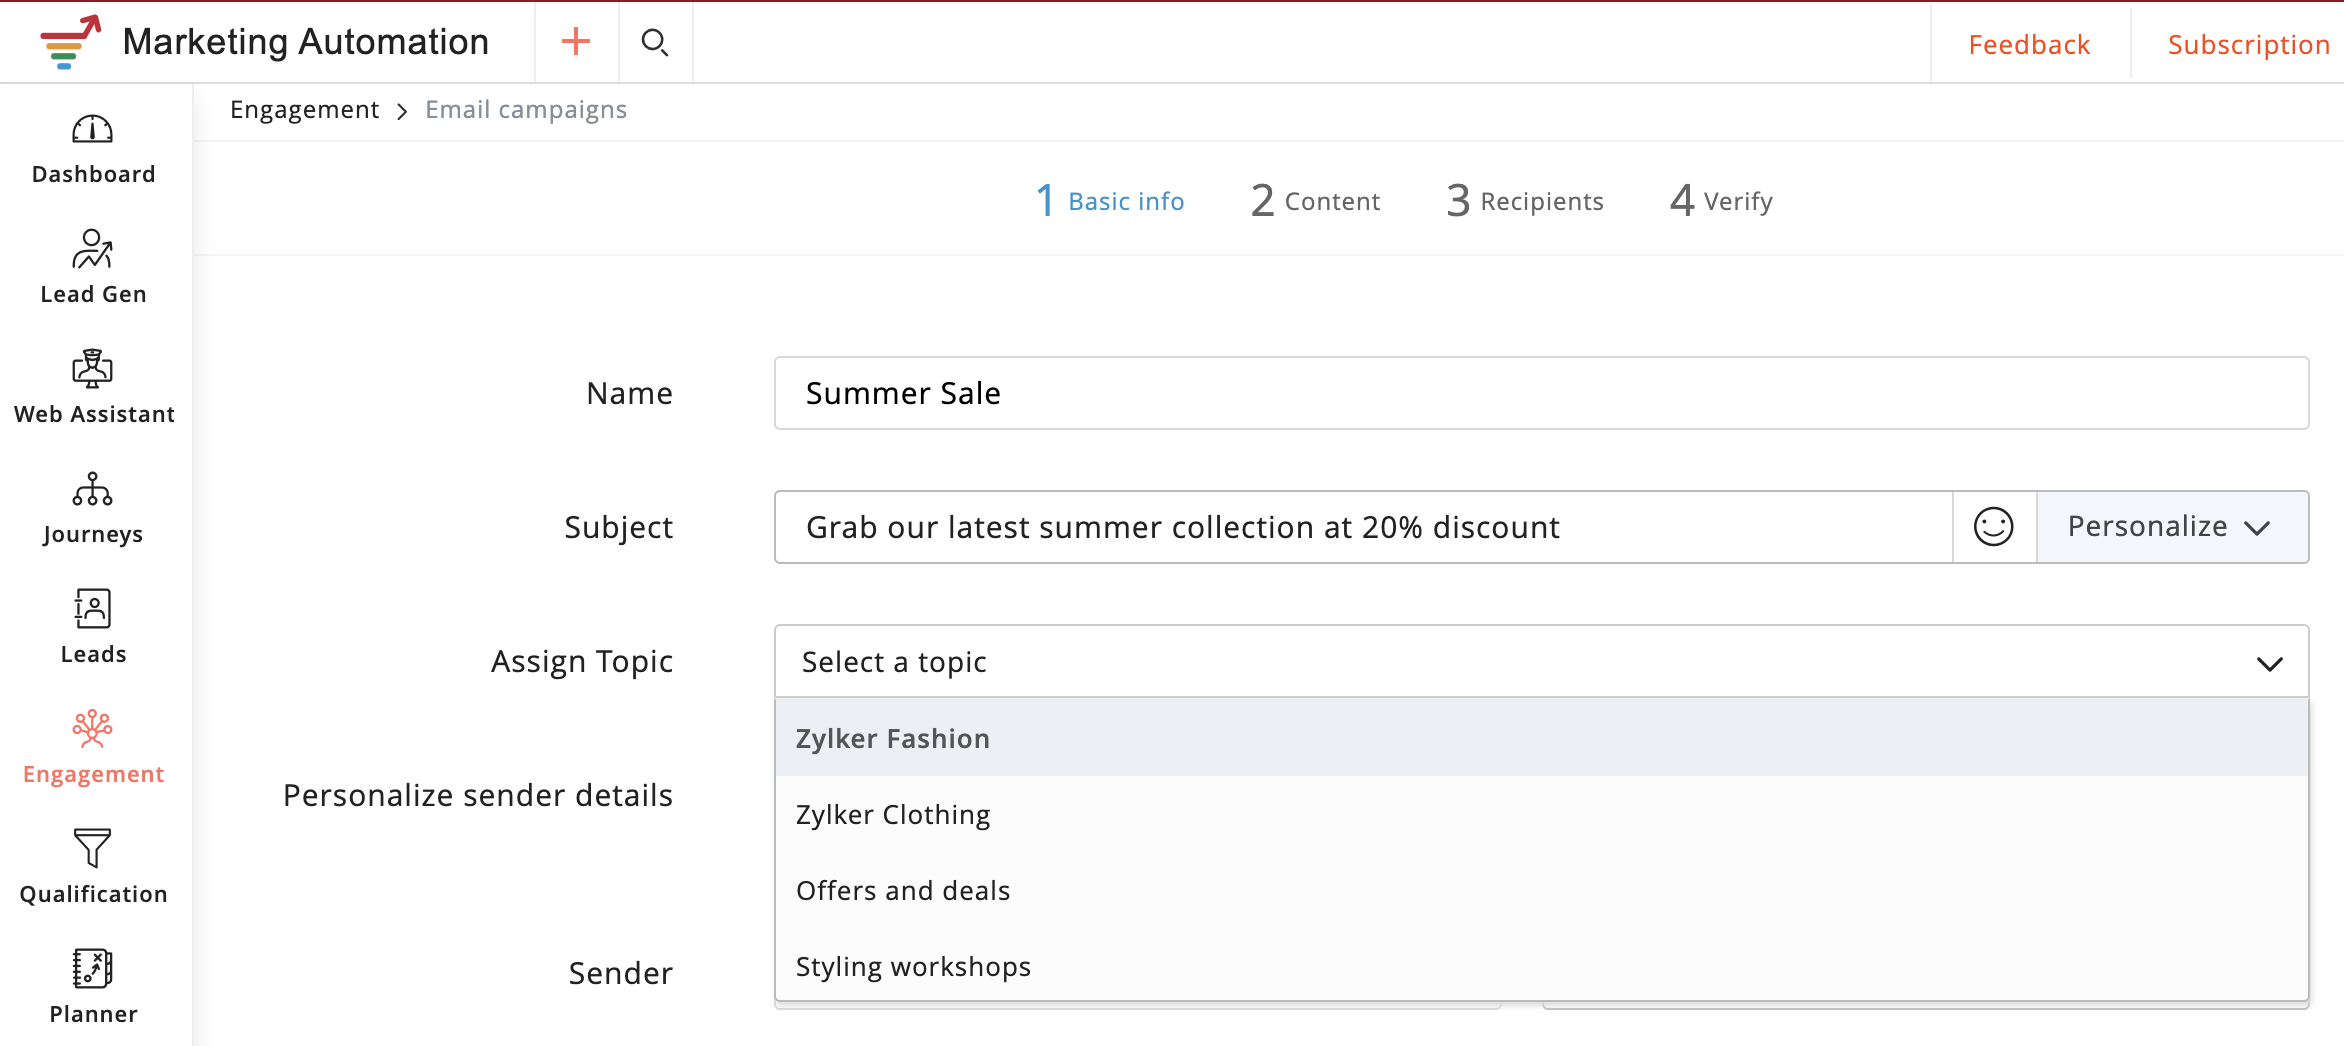Open the Leads module
Viewport: 2344px width, 1046px height.
click(x=93, y=627)
